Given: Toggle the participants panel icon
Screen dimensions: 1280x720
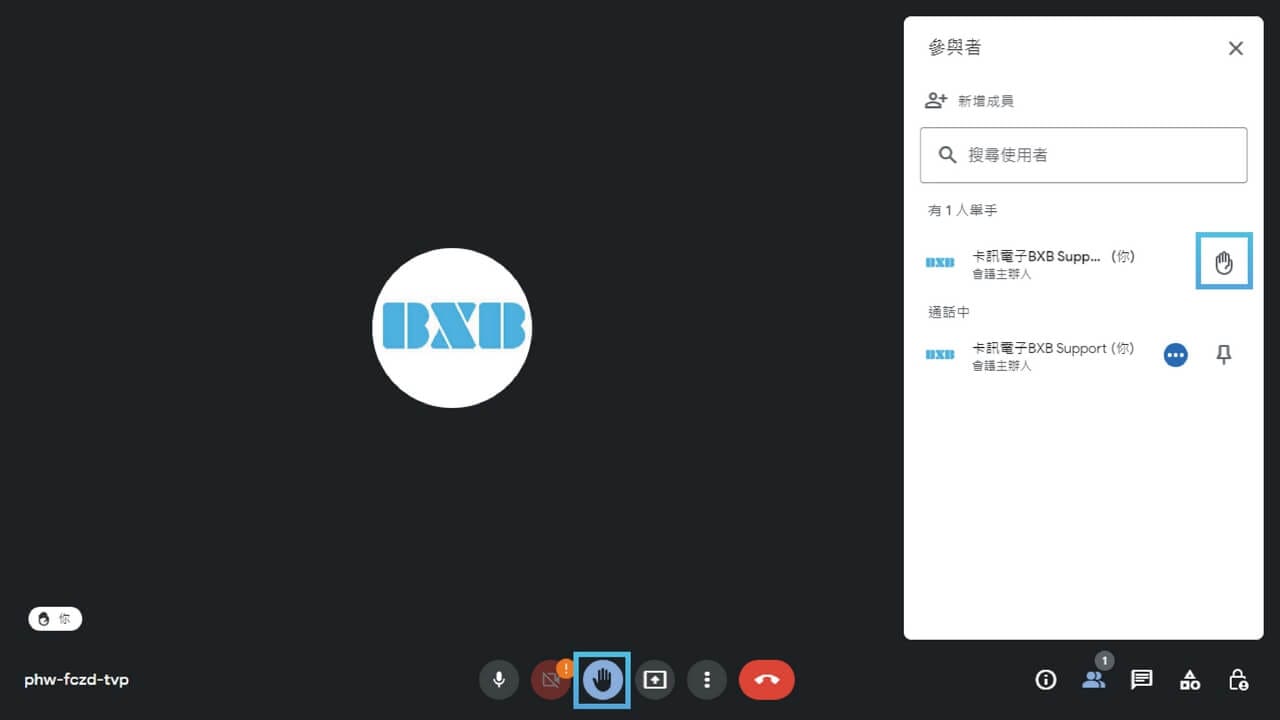Looking at the screenshot, I should coord(1094,680).
